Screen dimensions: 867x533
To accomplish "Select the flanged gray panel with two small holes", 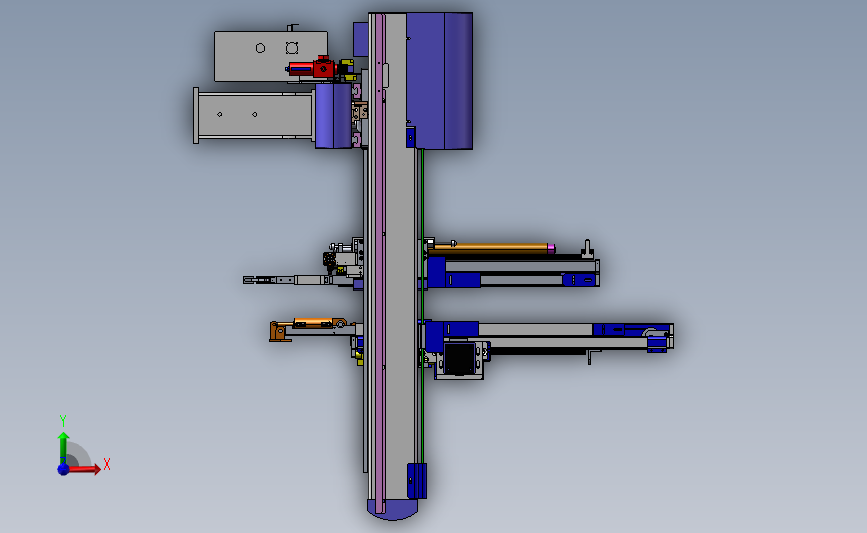I will (254, 115).
